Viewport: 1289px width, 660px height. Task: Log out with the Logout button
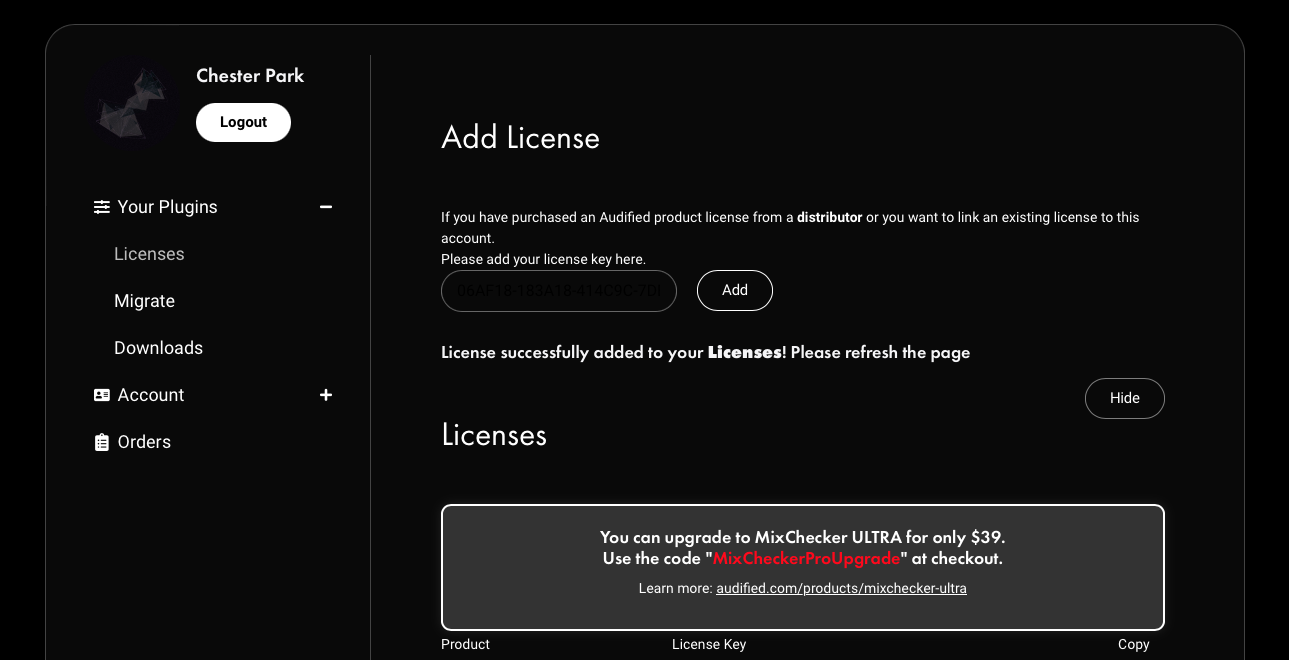(243, 122)
